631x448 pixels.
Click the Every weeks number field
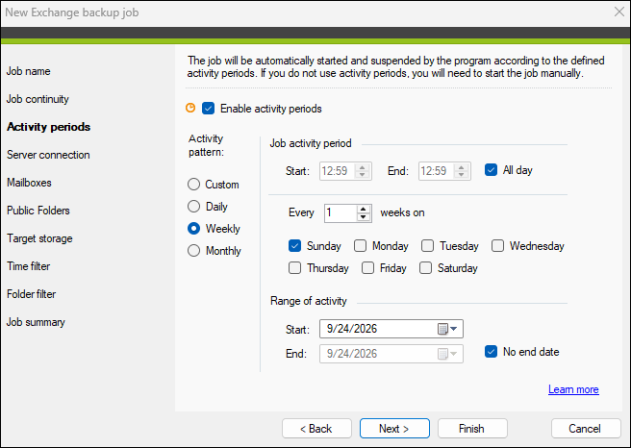coord(340,213)
